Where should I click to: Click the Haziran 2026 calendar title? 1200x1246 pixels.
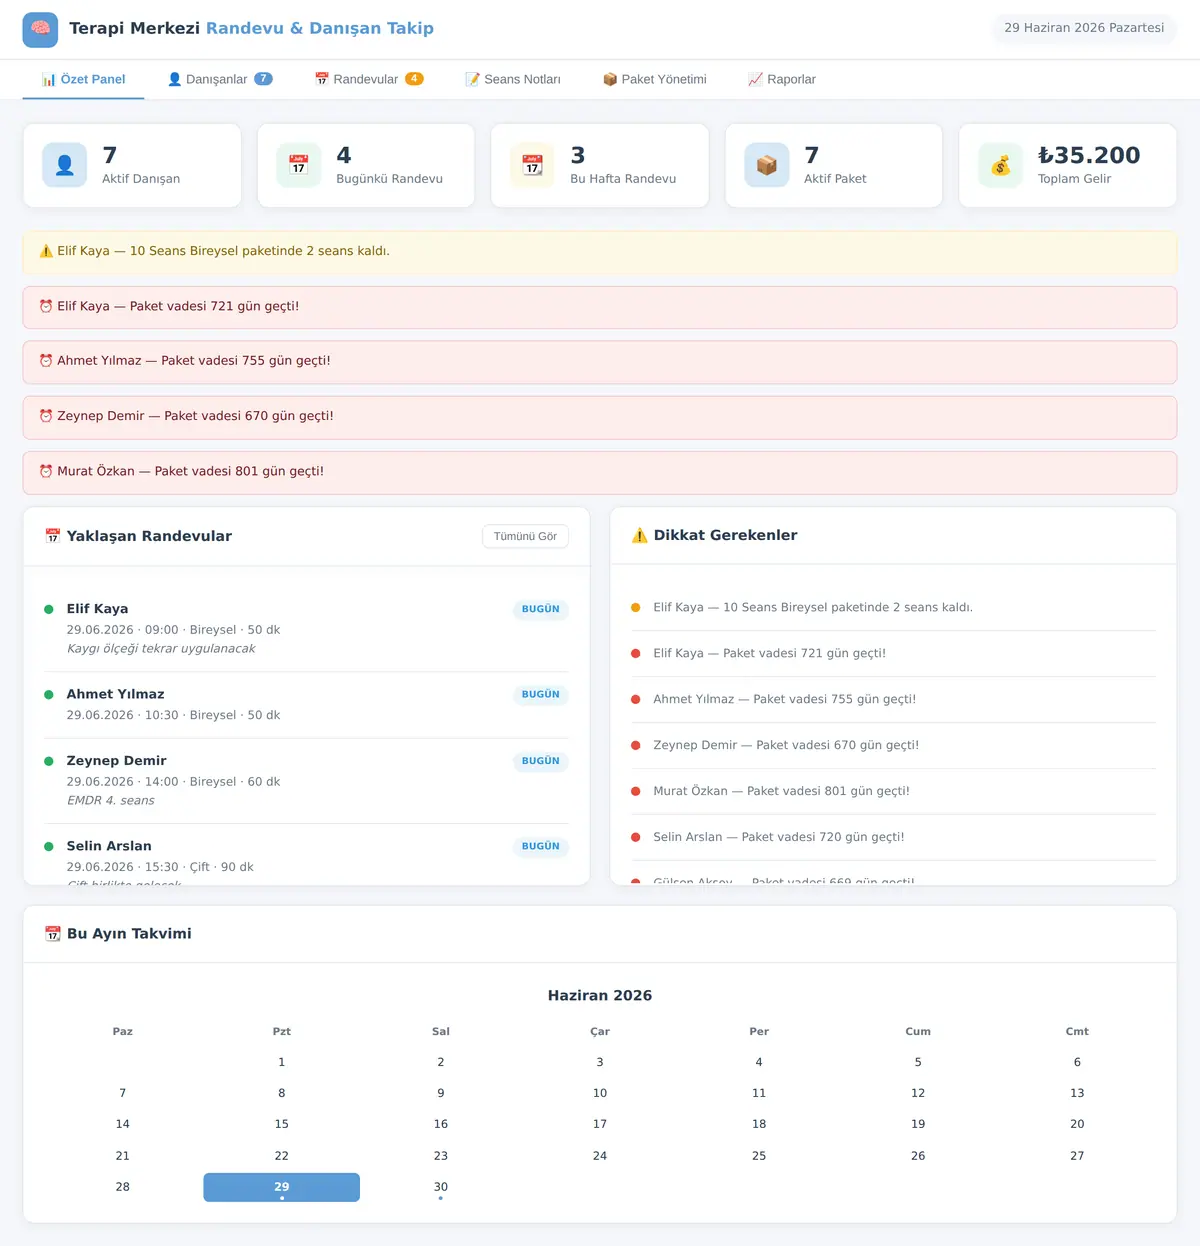point(600,996)
